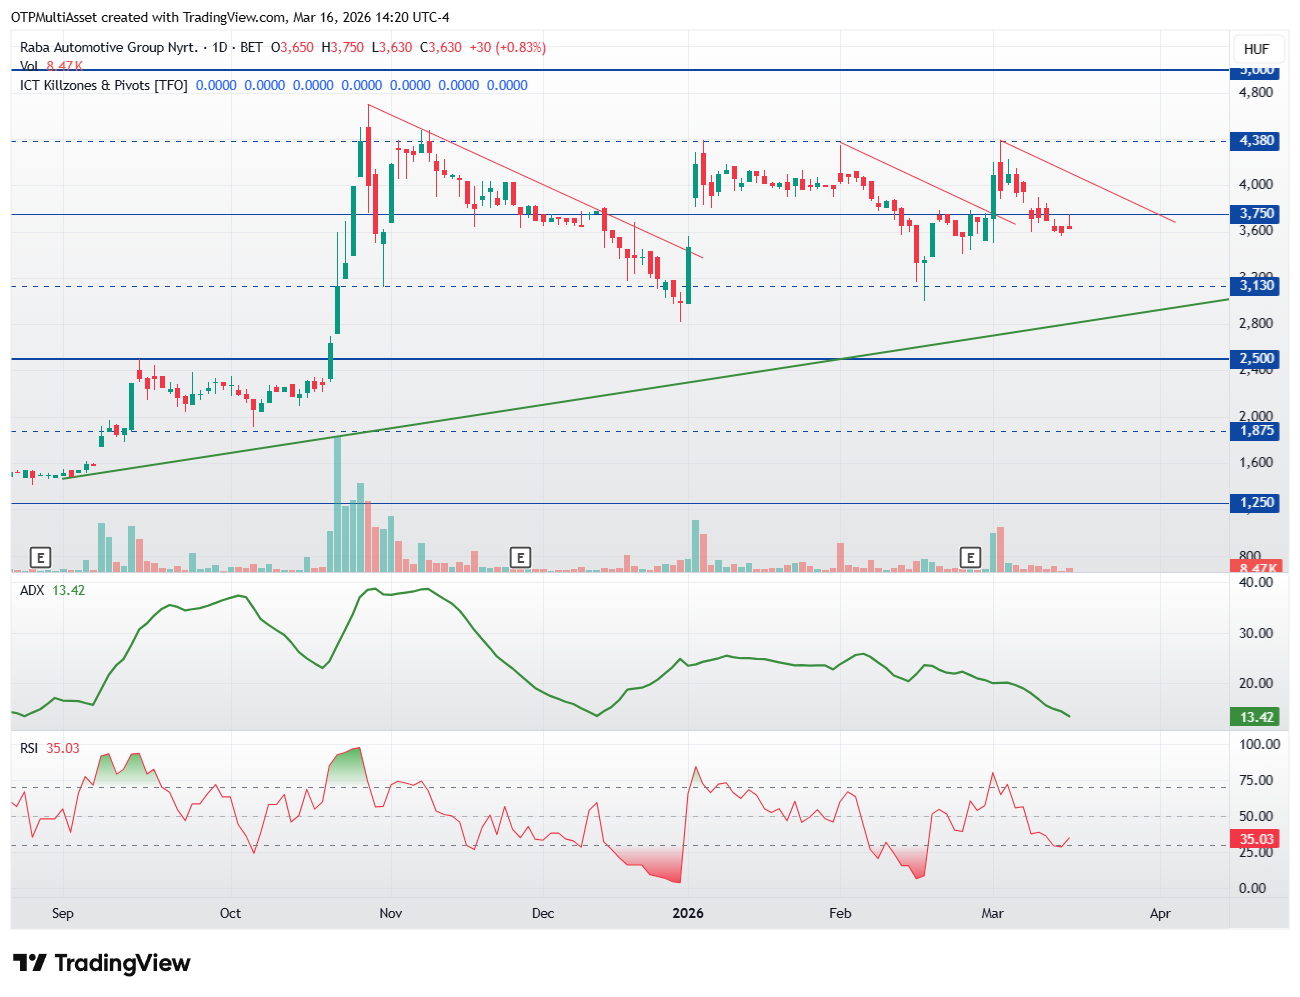Click the 2026 label on the time axis
This screenshot has width=1300, height=997.
coord(688,913)
